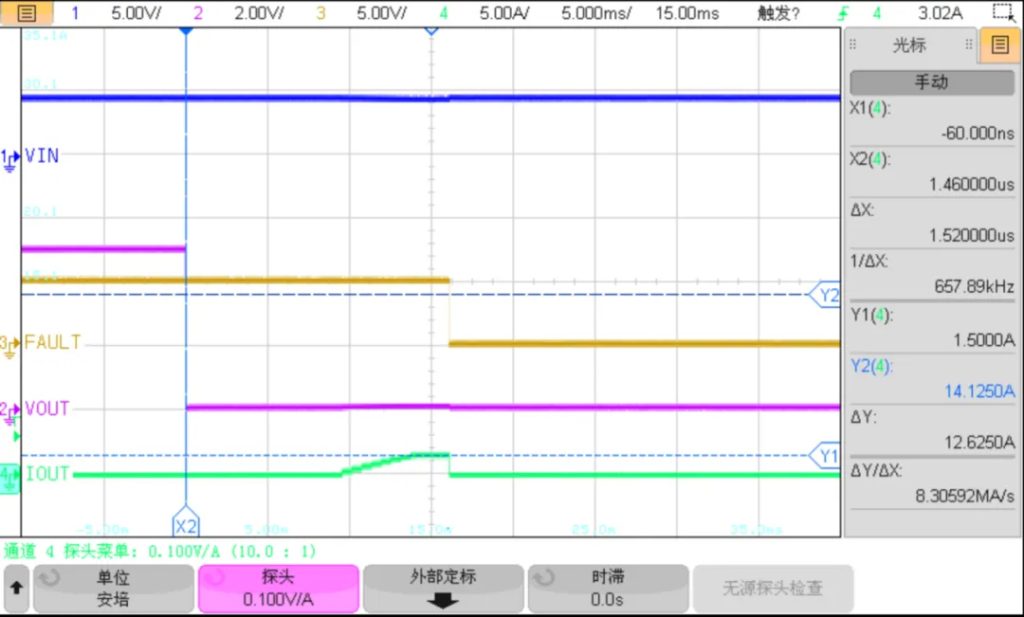Click the Y2 cursor handle
The height and width of the screenshot is (617, 1024).
pos(827,296)
